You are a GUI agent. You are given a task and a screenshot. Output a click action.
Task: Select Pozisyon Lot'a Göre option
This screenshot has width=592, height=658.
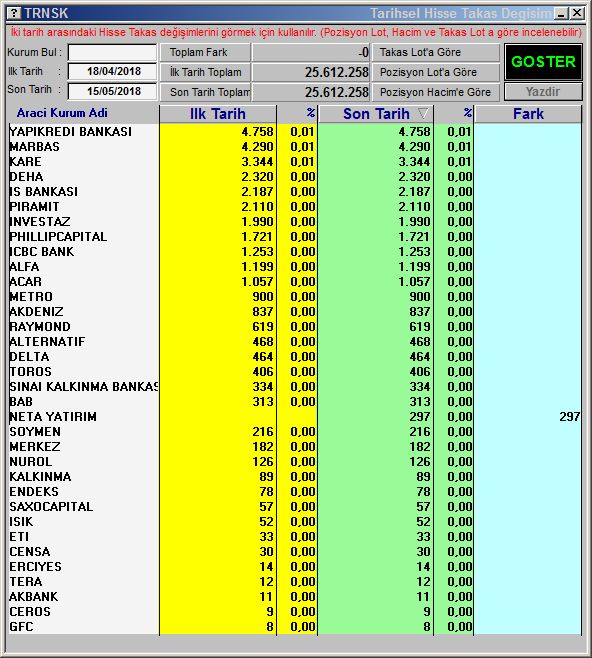click(x=436, y=72)
